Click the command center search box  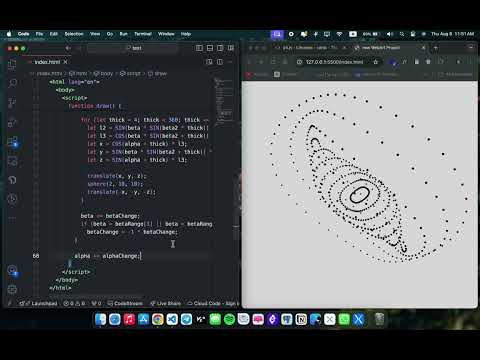pyautogui.click(x=133, y=48)
